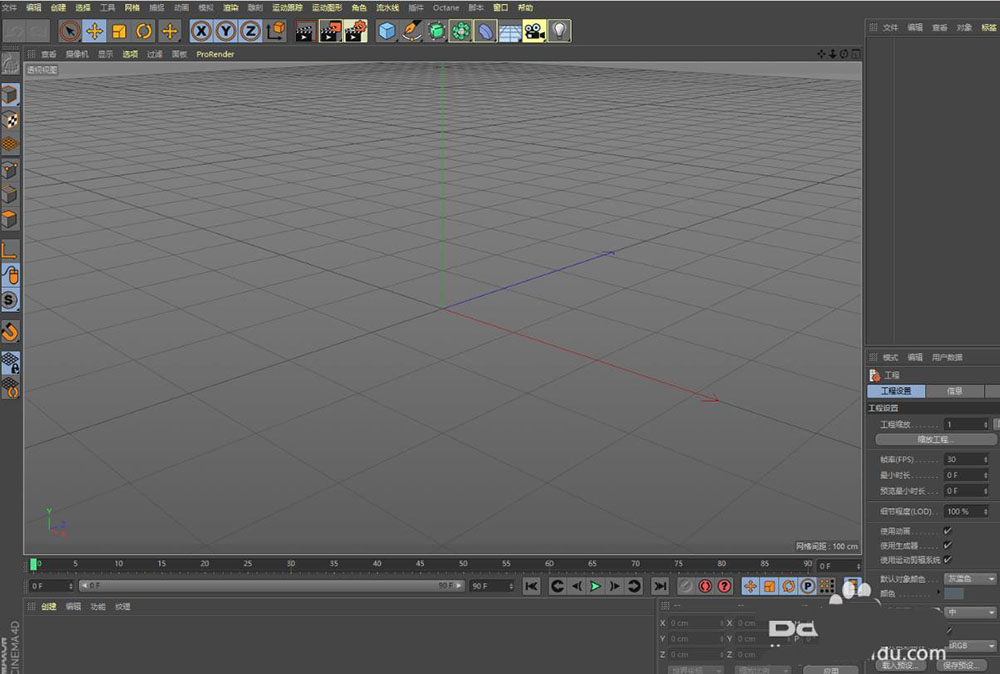The height and width of the screenshot is (674, 1000).
Task: Click the blue deformer icon
Action: point(485,31)
